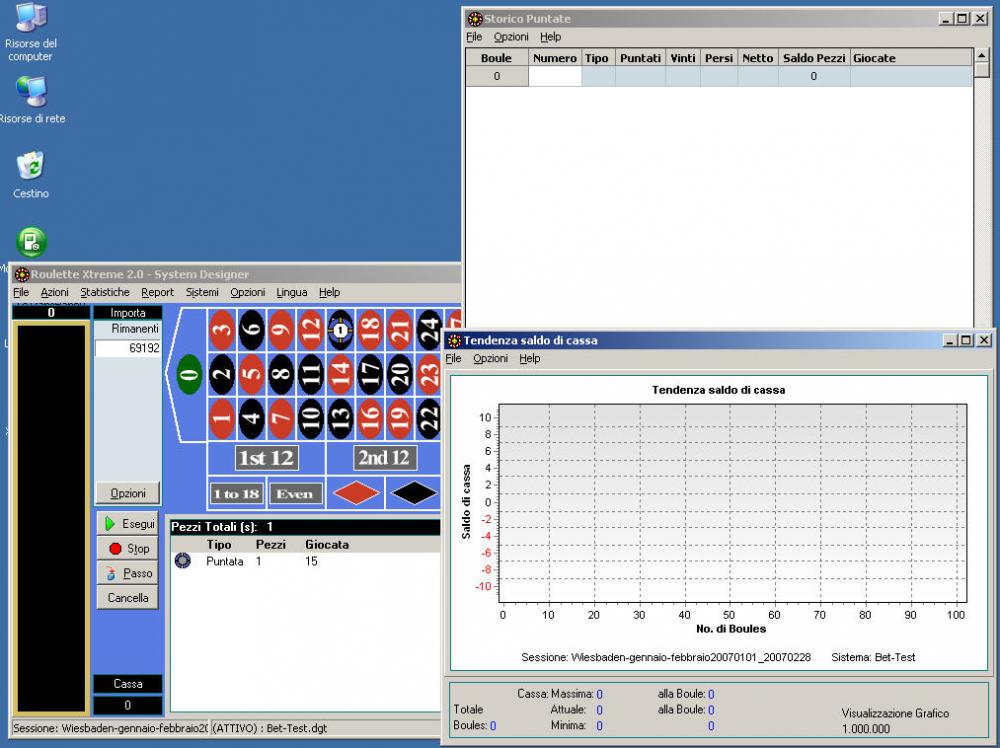
Task: Open Opzioni menu in Storico Puntate window
Action: coord(511,37)
